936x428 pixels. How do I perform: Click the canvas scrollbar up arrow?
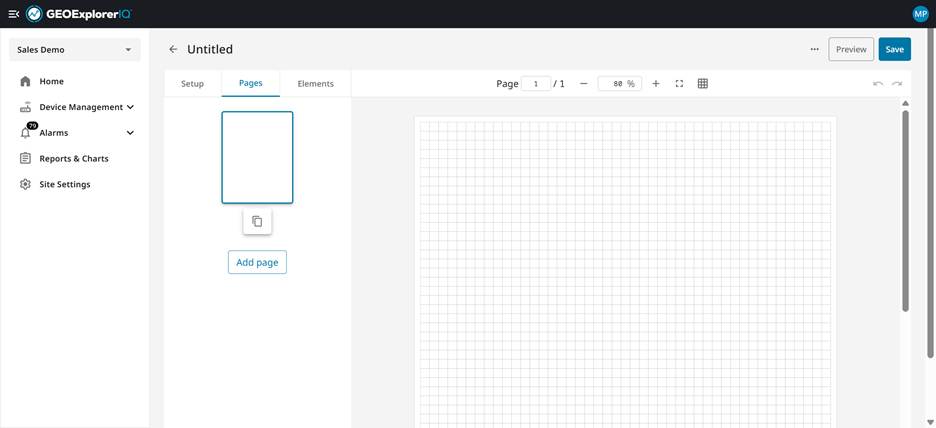pos(906,103)
